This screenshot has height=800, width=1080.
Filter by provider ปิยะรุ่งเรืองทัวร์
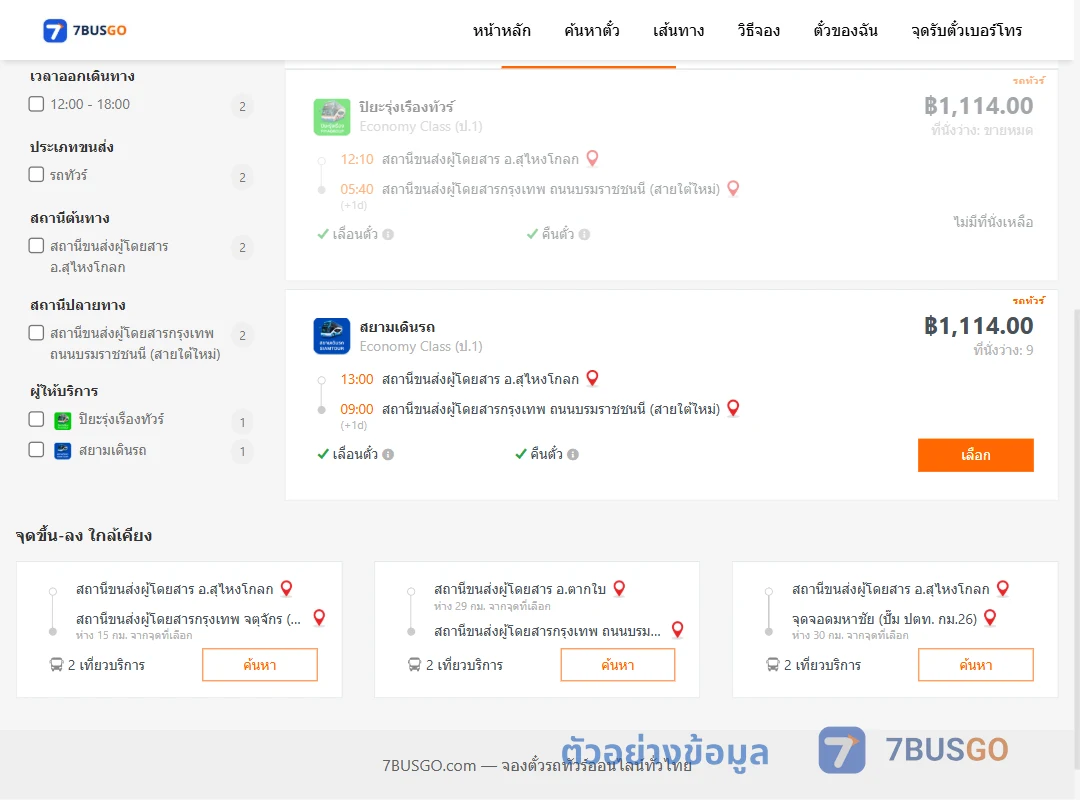[x=37, y=419]
